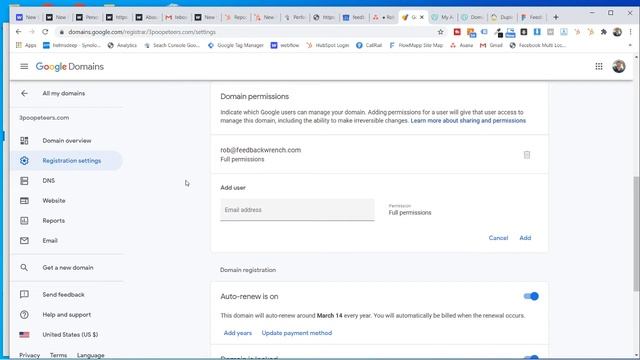Open Terms footer link
640x360 pixels.
click(58, 355)
